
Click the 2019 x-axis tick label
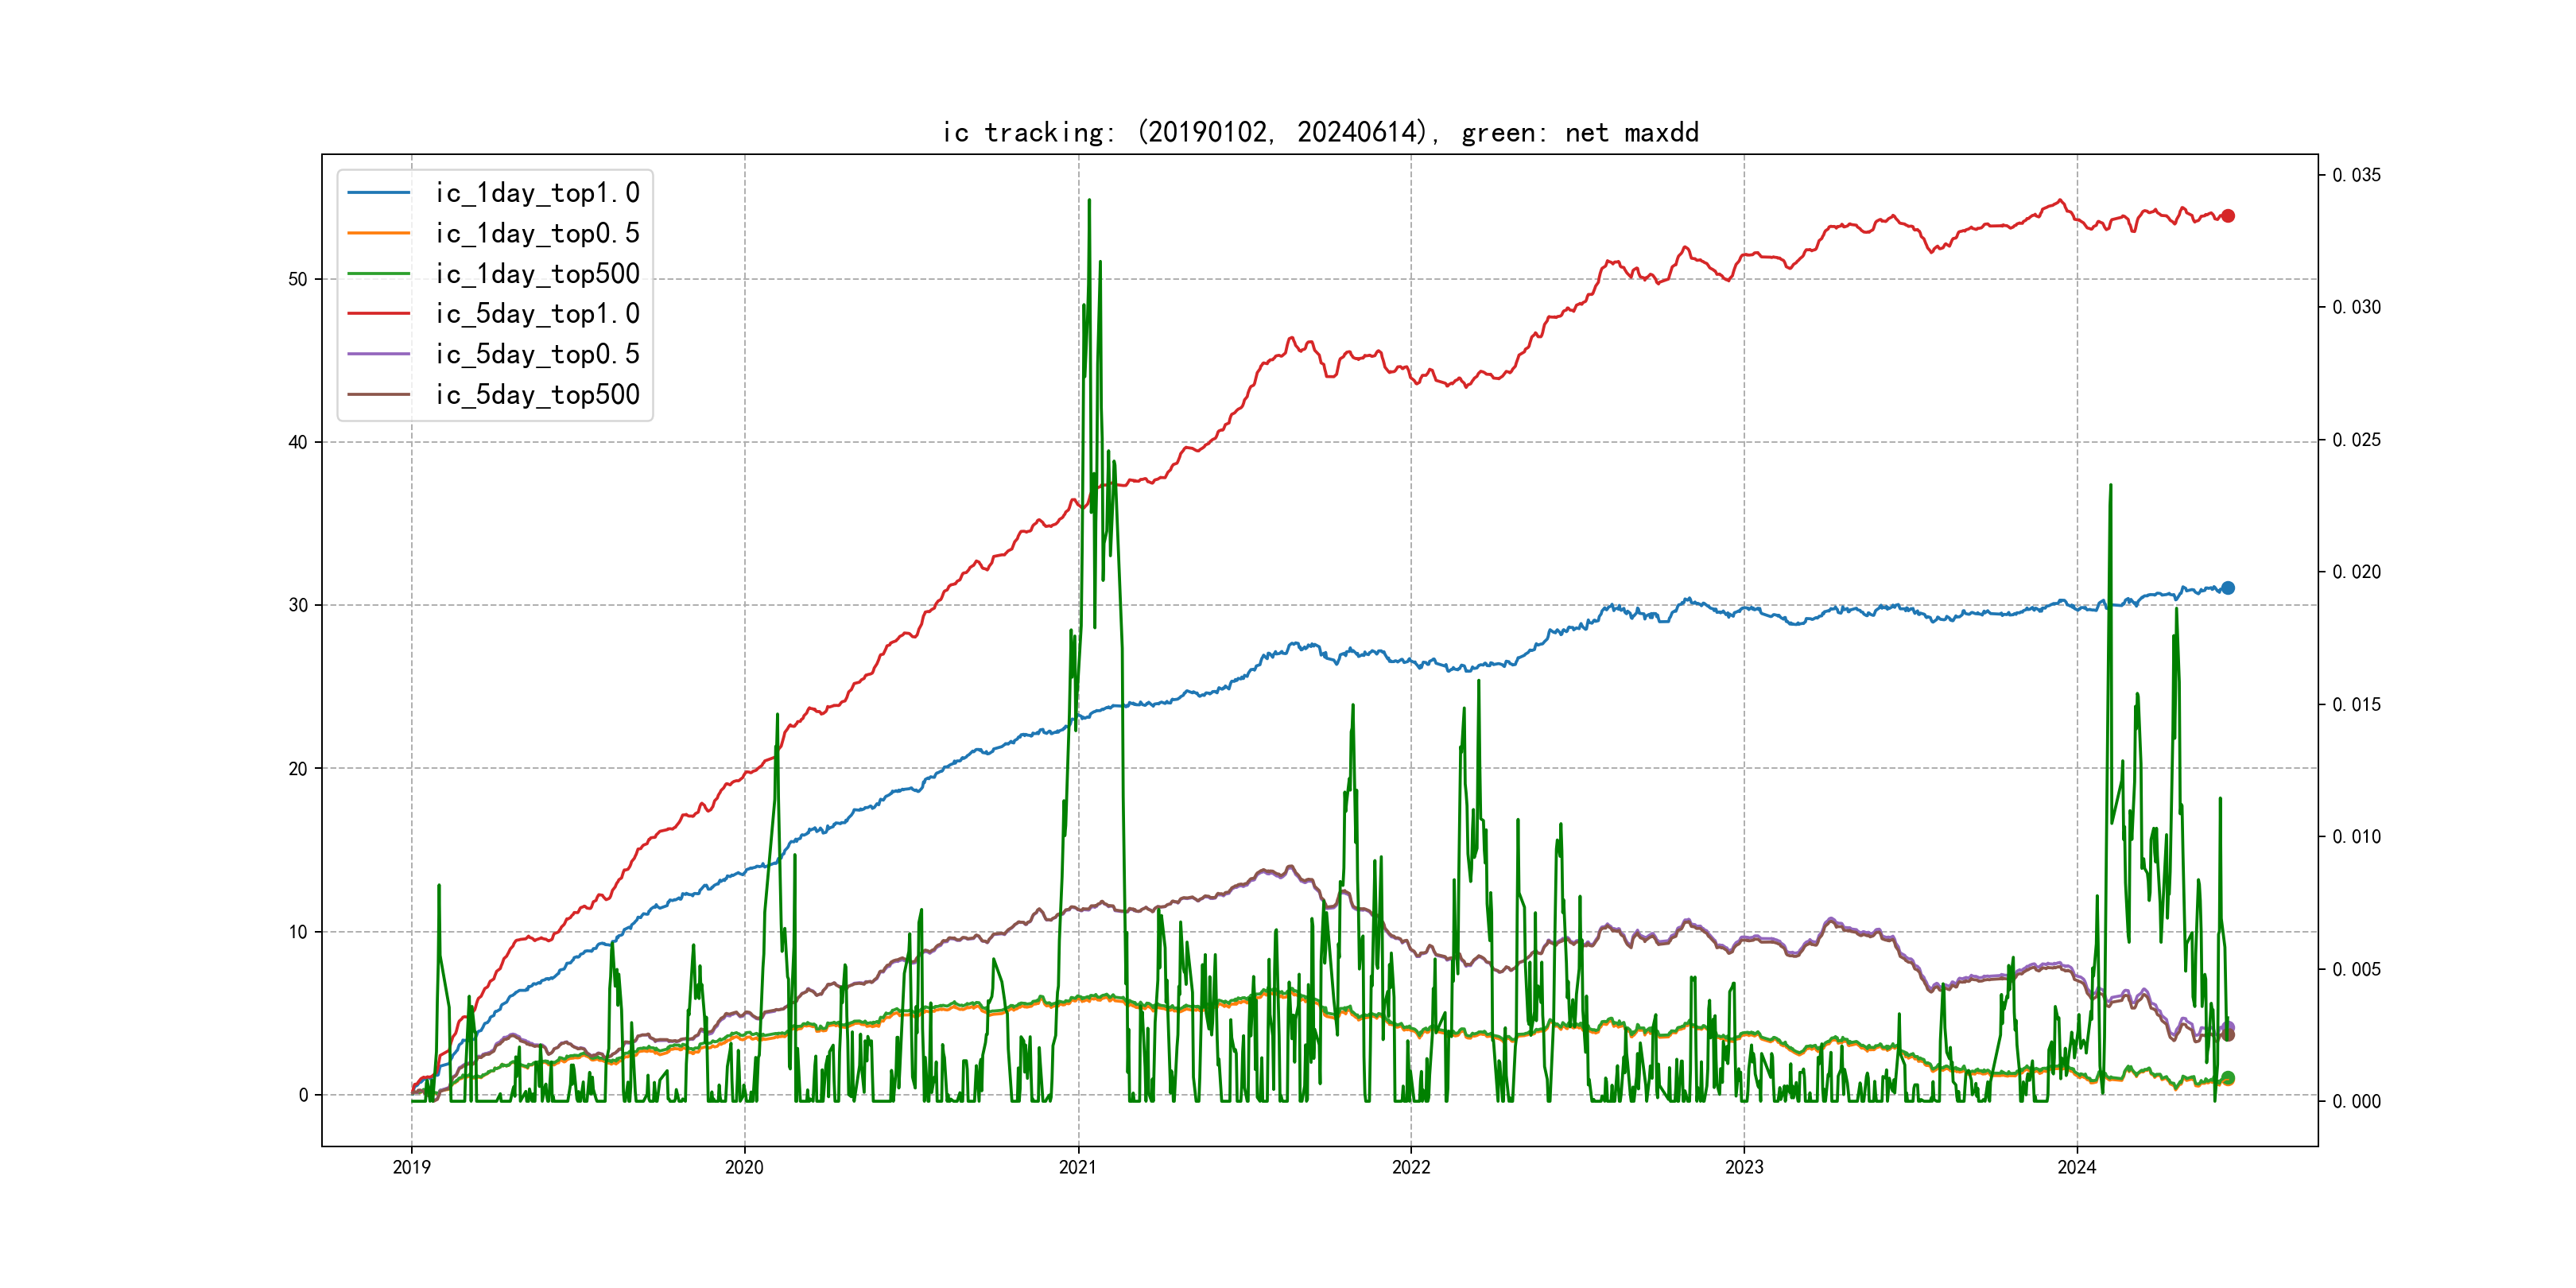point(411,1167)
